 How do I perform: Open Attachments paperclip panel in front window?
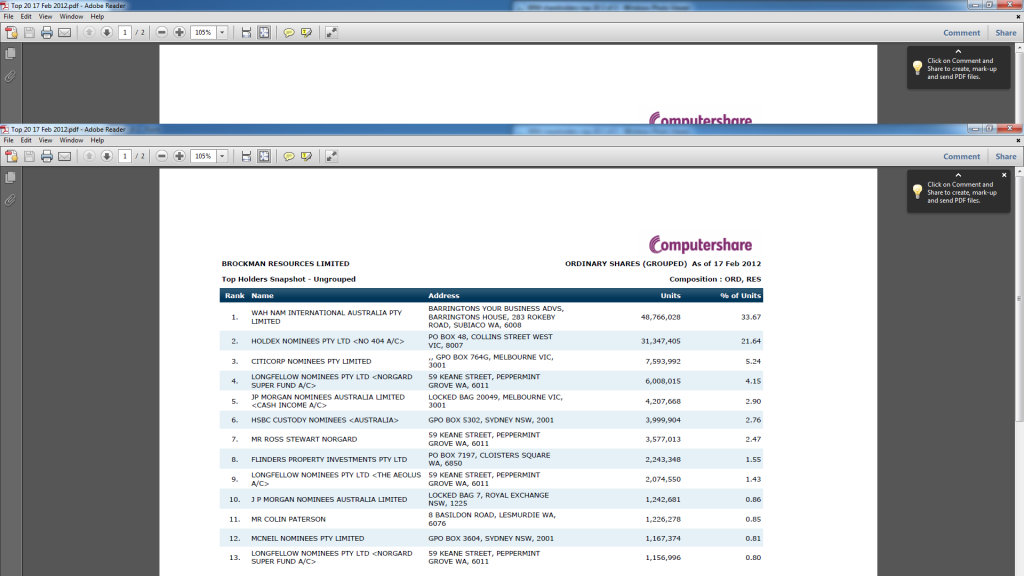pyautogui.click(x=10, y=200)
